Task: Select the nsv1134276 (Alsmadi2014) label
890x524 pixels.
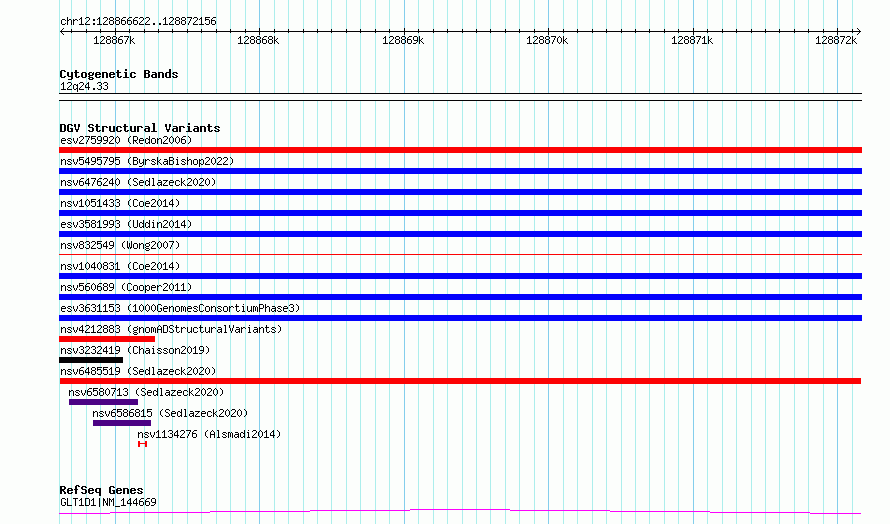Action: pos(209,434)
